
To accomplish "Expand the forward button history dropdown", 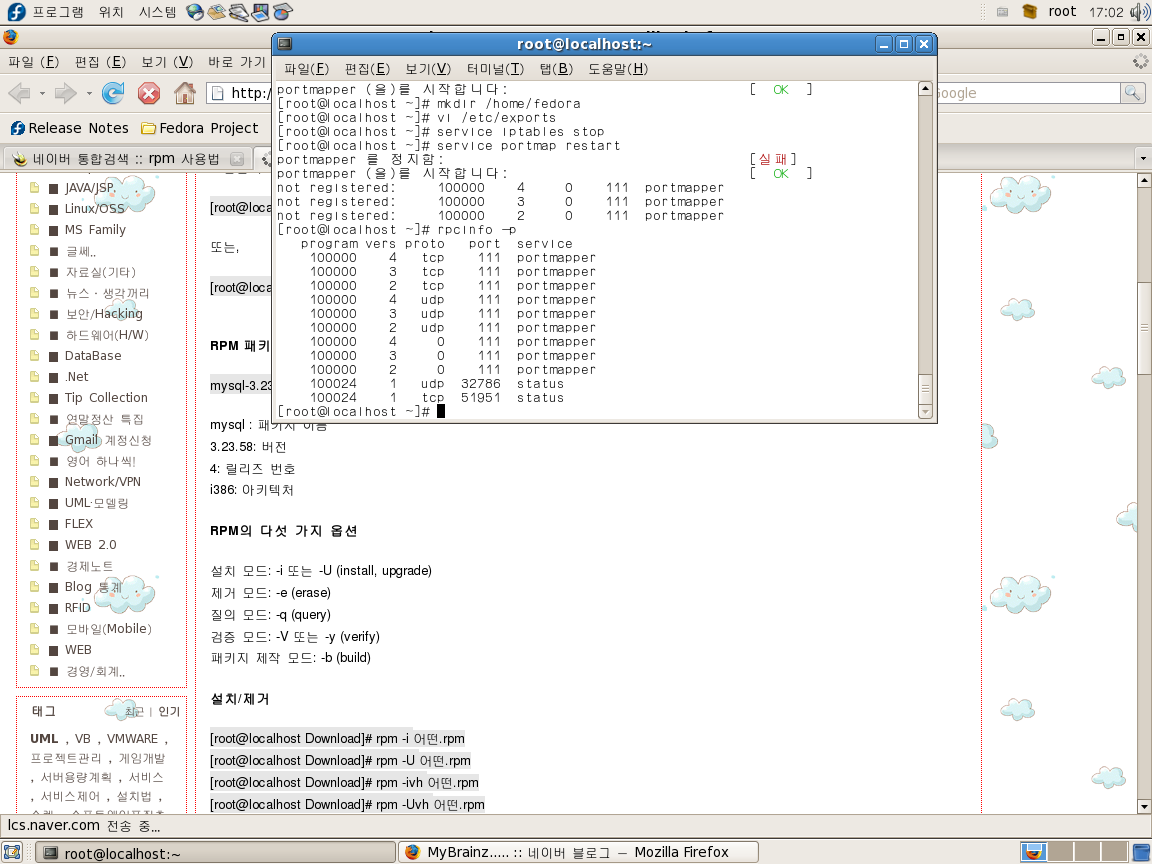I will point(89,94).
